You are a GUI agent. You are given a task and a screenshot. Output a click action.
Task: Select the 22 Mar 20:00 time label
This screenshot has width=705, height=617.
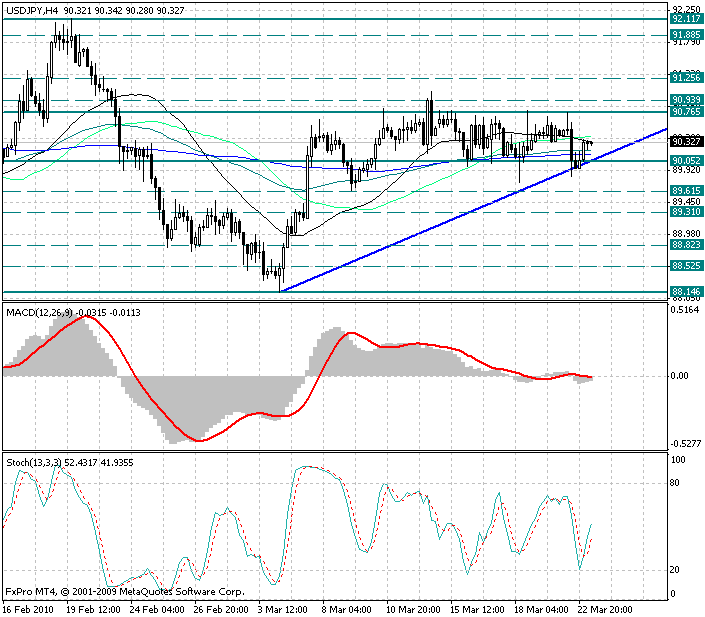click(601, 609)
